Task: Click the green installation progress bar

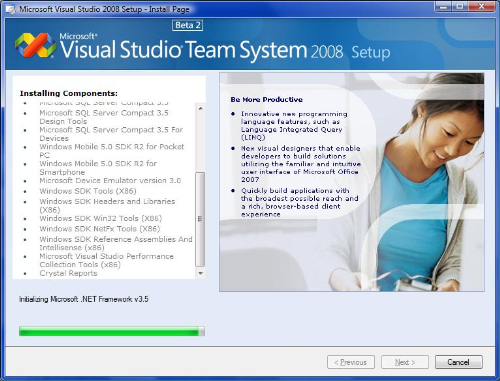Action: click(112, 331)
